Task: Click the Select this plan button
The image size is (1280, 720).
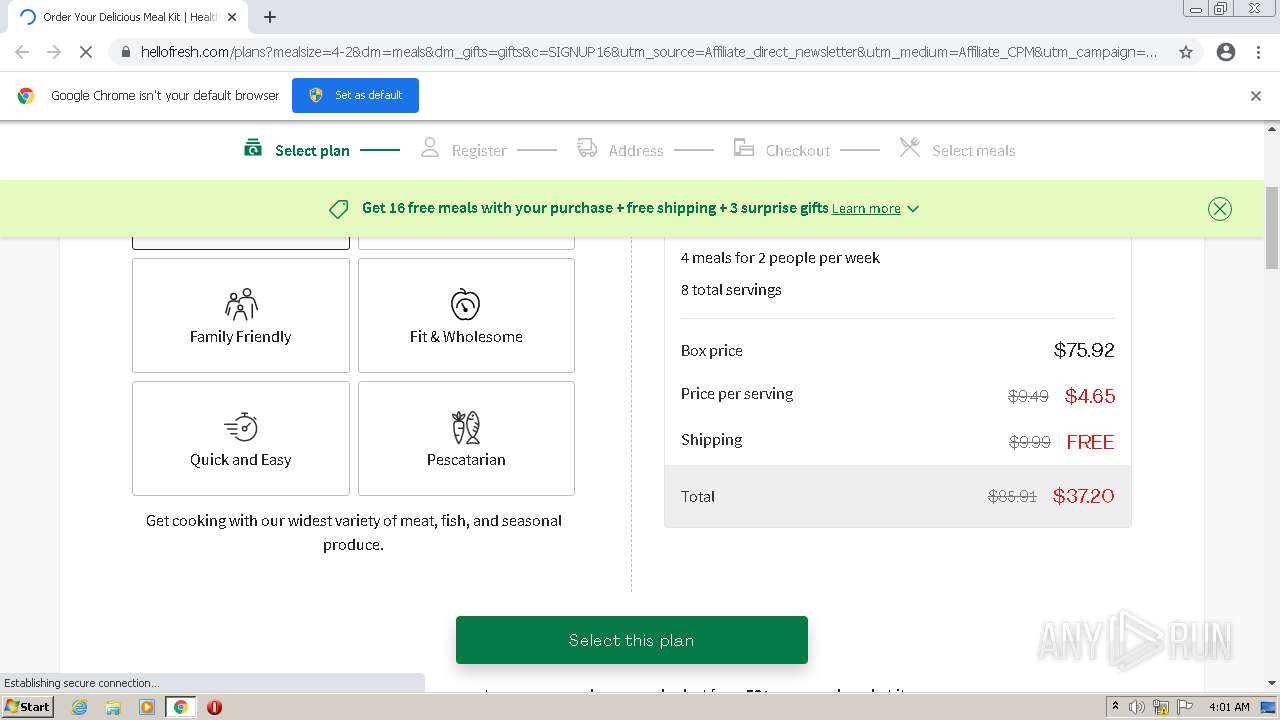Action: 632,640
